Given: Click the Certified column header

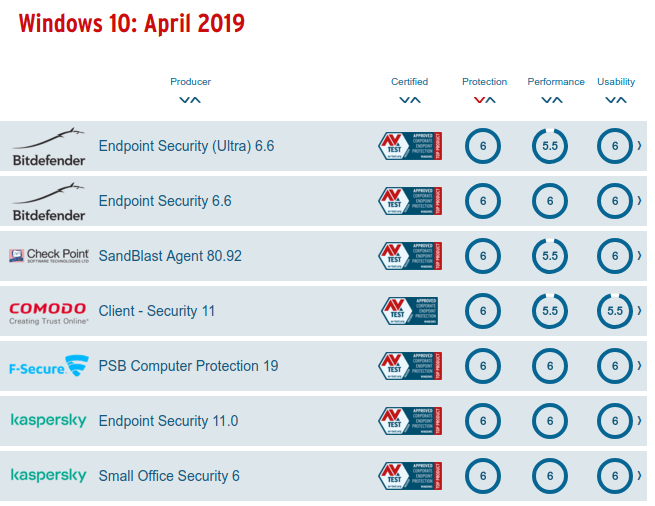Looking at the screenshot, I should tap(409, 81).
